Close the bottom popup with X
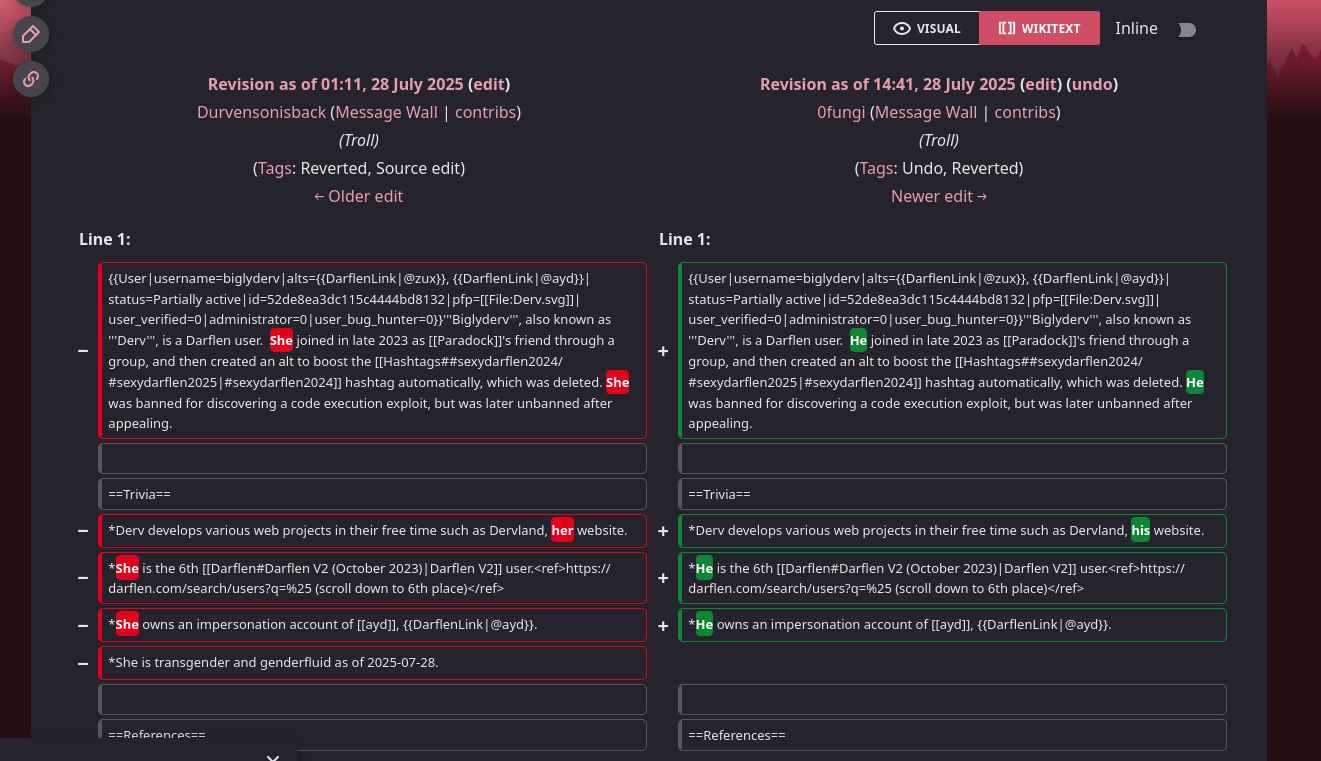The width and height of the screenshot is (1321, 761). click(x=273, y=757)
